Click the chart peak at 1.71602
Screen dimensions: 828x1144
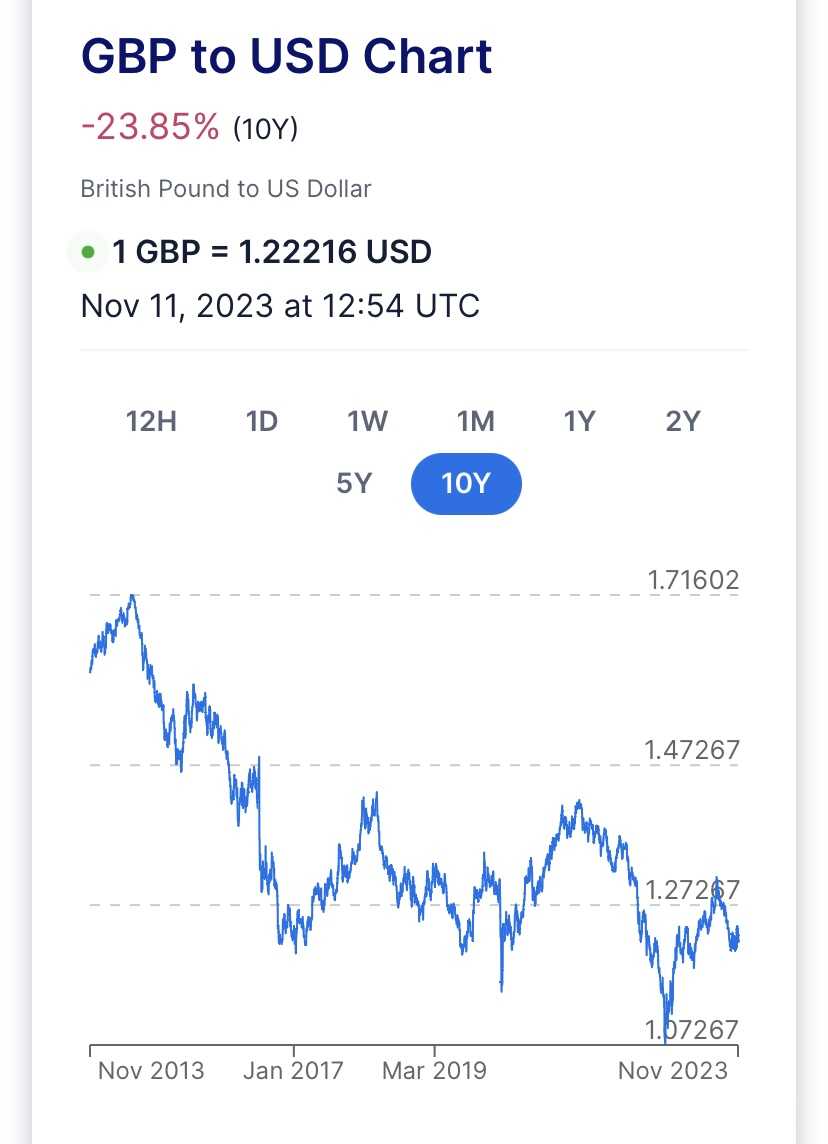pos(132,596)
